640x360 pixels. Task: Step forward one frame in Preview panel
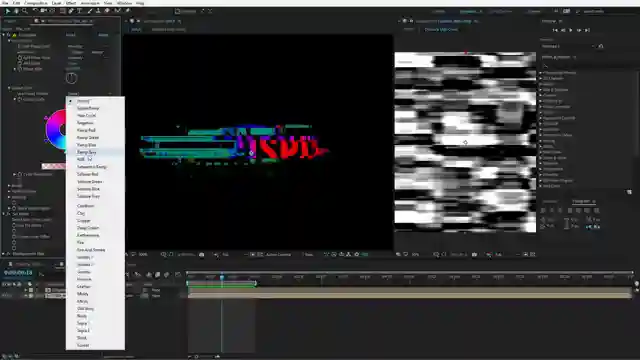click(x=579, y=30)
